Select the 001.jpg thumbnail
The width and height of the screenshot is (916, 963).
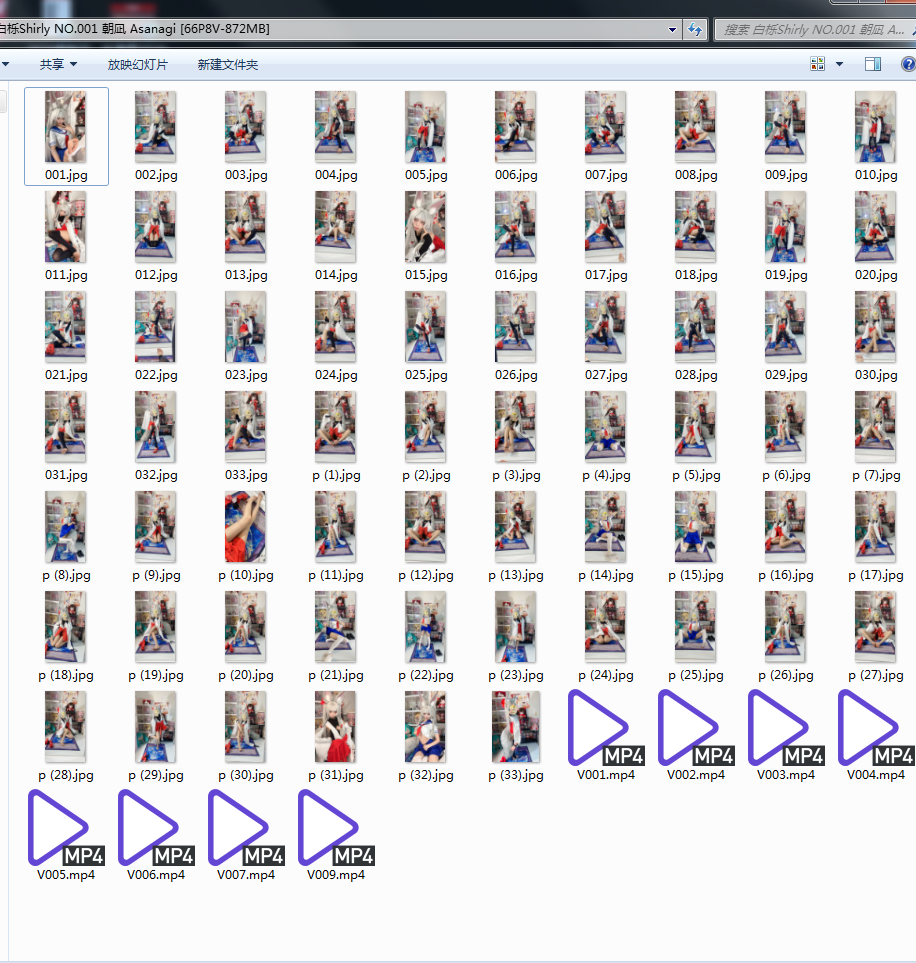tap(66, 127)
